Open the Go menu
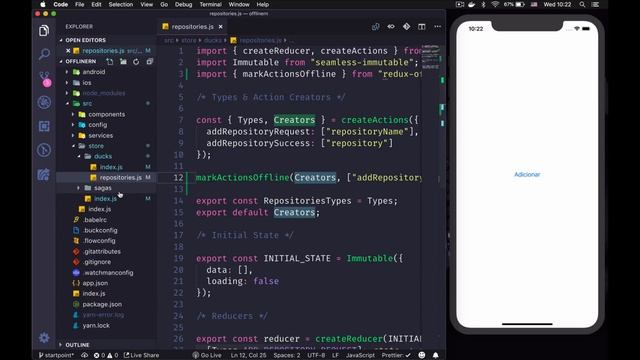The width and height of the screenshot is (640, 360). click(164, 4)
